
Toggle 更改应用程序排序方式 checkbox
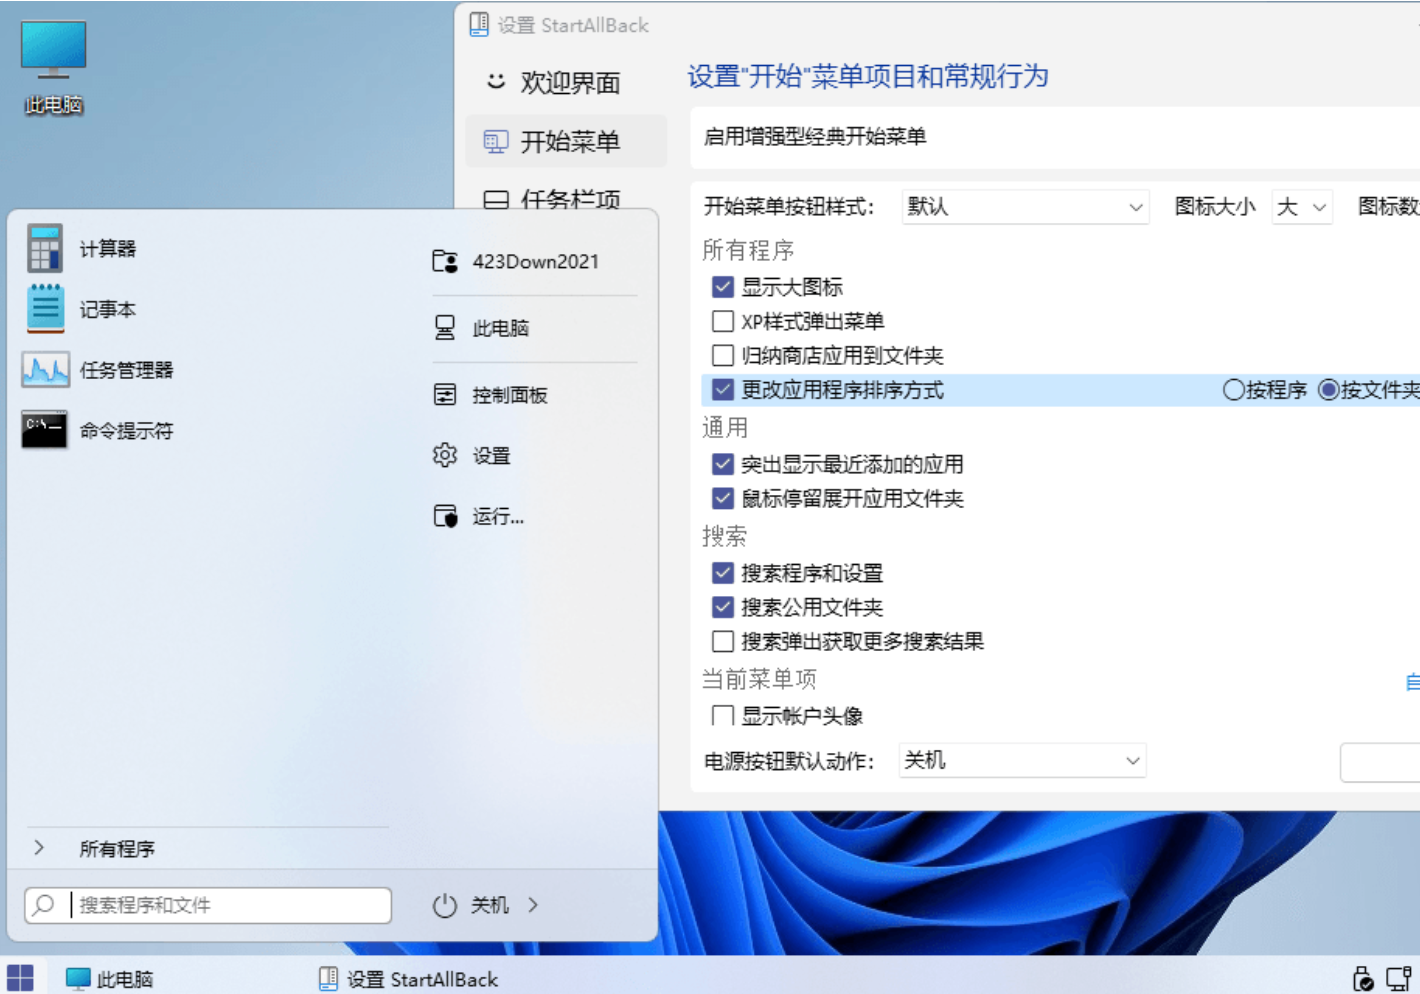tap(723, 390)
